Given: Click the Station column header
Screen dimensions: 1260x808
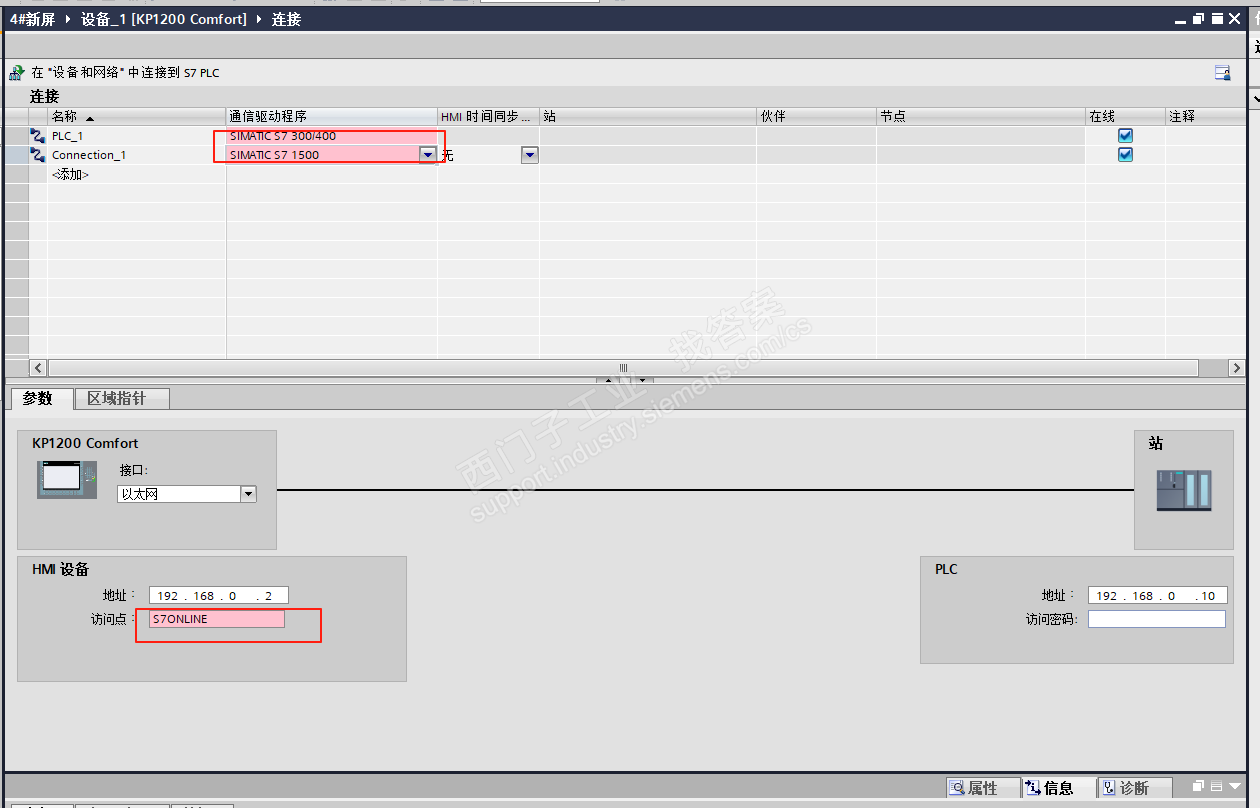Looking at the screenshot, I should pyautogui.click(x=648, y=116).
